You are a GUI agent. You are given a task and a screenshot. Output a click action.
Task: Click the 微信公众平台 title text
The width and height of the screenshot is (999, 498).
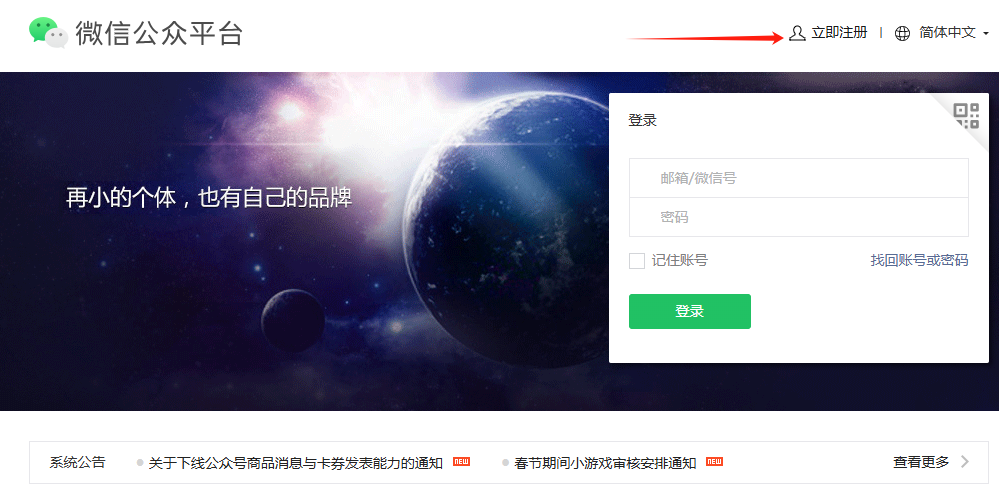159,33
